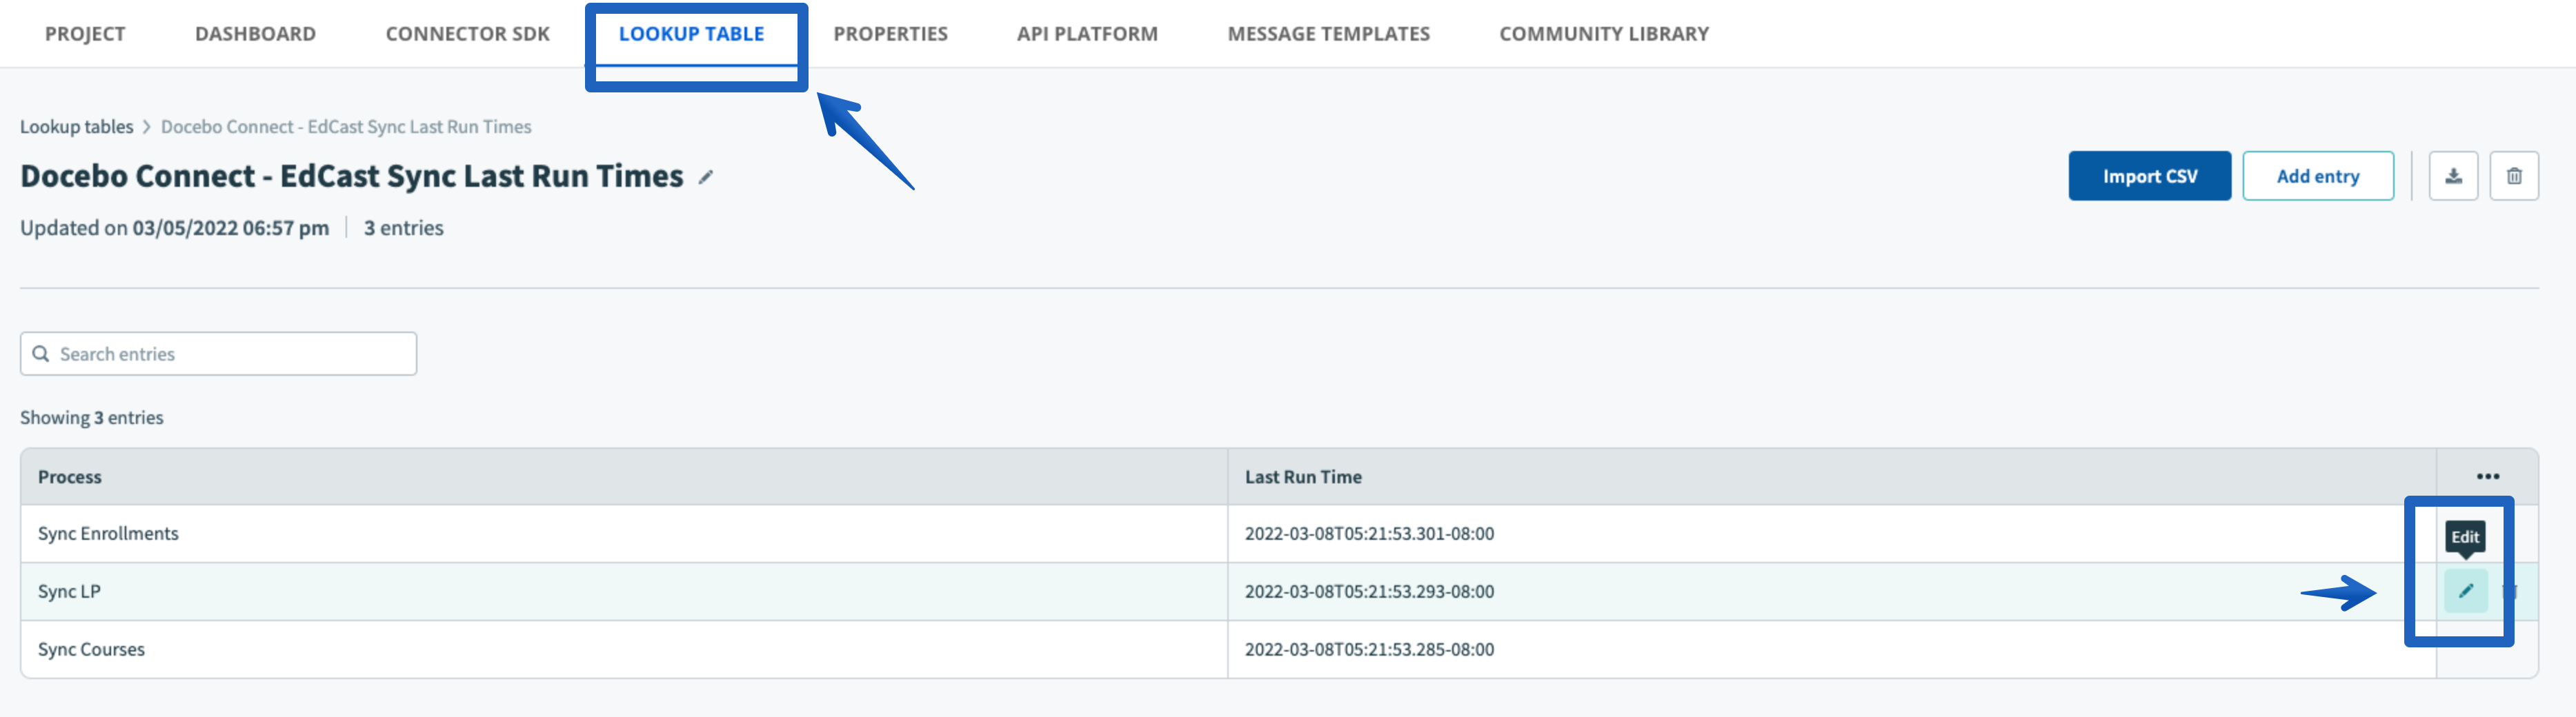Viewport: 2576px width, 717px height.
Task: Select the Sync LP cell
Action: 623,592
